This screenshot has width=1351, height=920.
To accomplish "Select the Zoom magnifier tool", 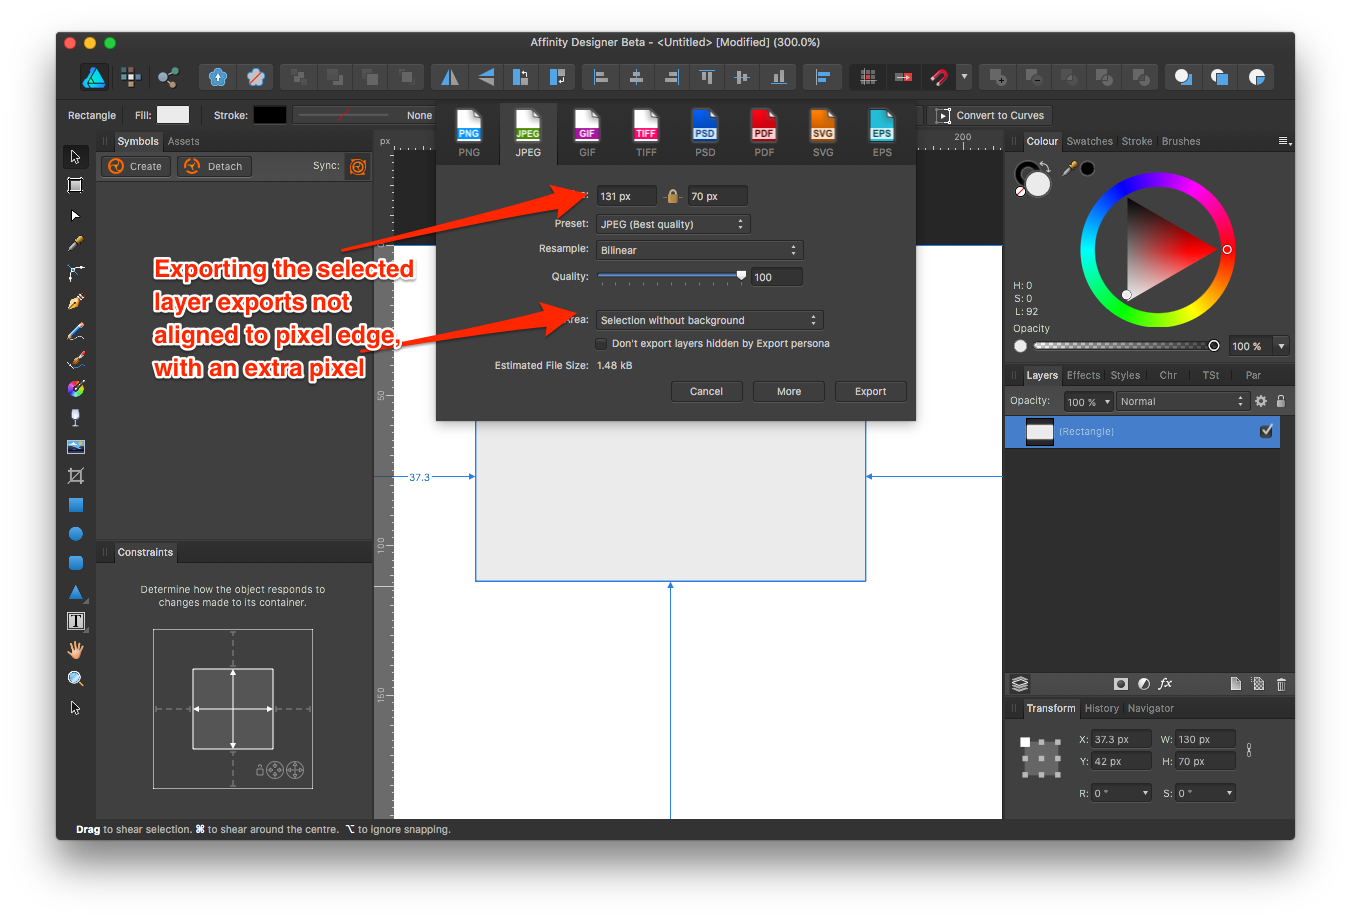I will (75, 679).
